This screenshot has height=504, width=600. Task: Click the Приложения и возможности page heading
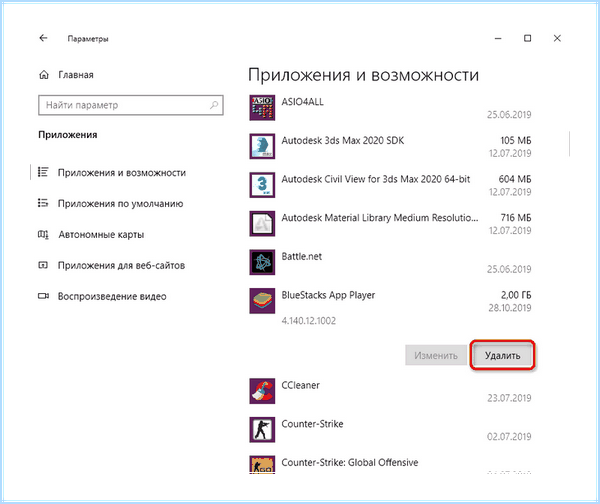364,75
